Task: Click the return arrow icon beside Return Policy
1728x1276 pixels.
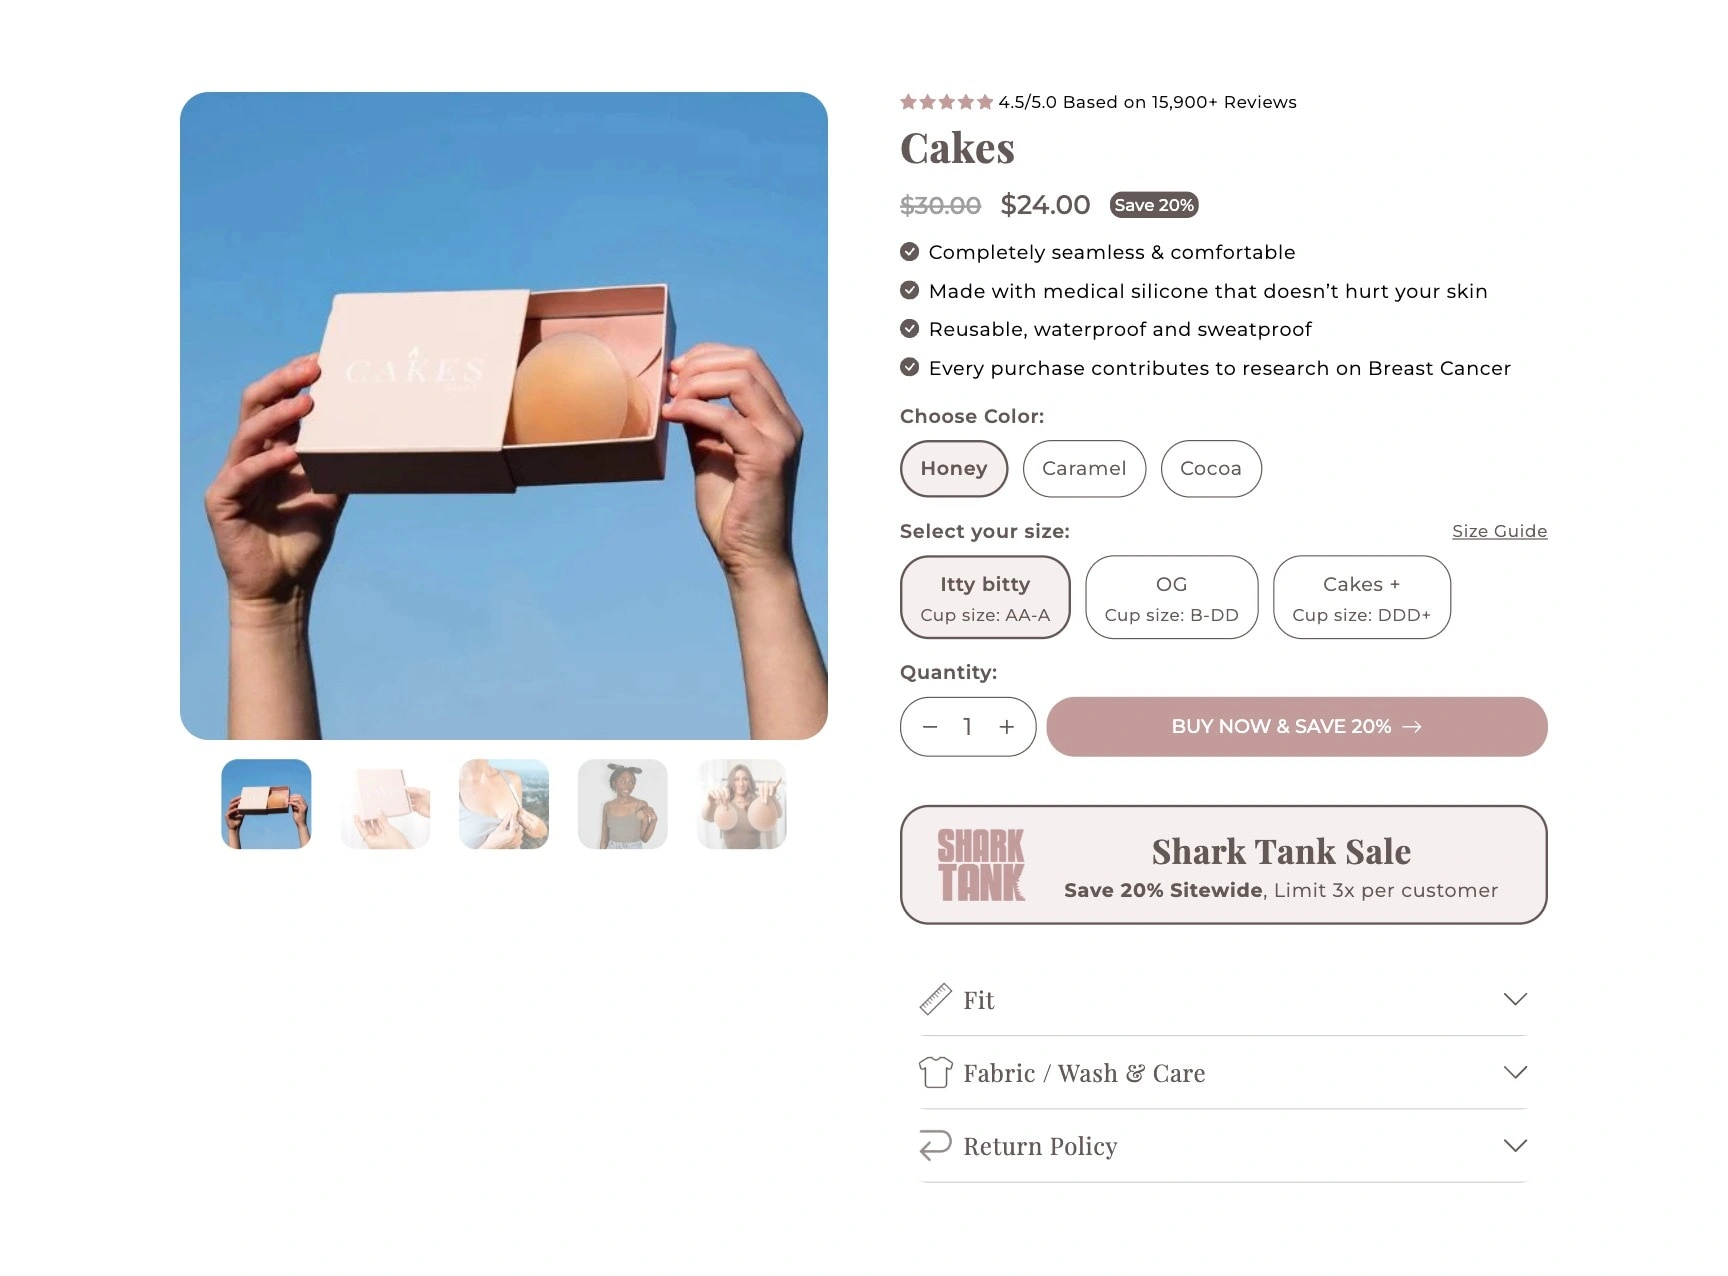Action: 935,1145
